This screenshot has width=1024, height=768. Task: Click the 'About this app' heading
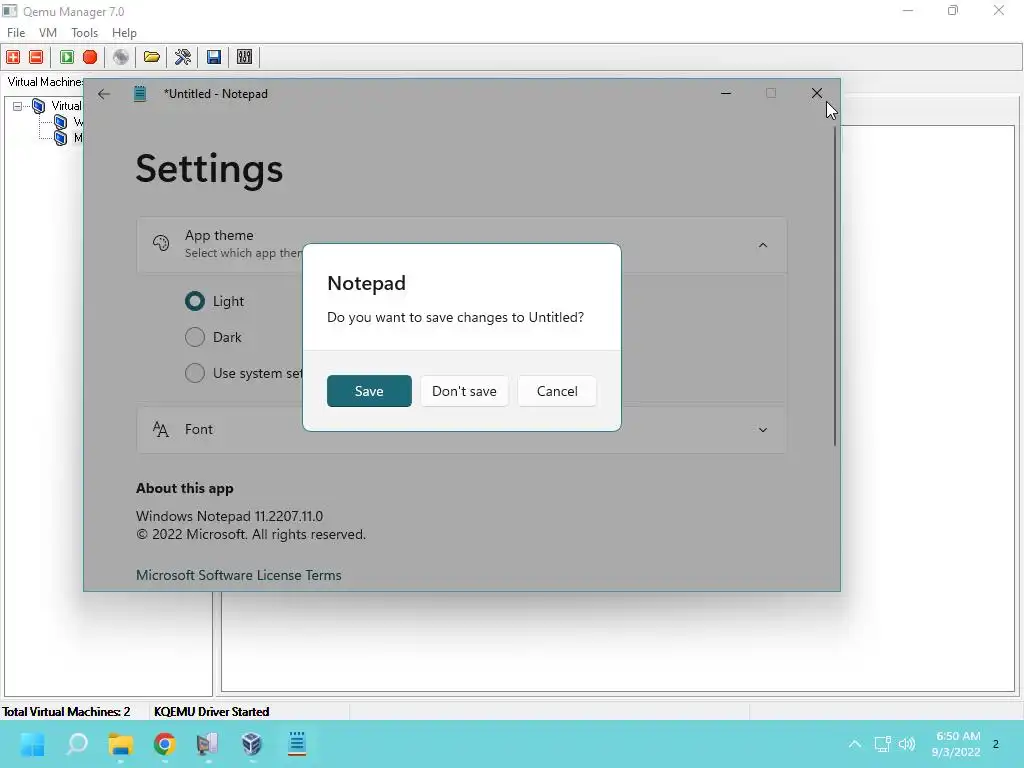click(x=185, y=488)
